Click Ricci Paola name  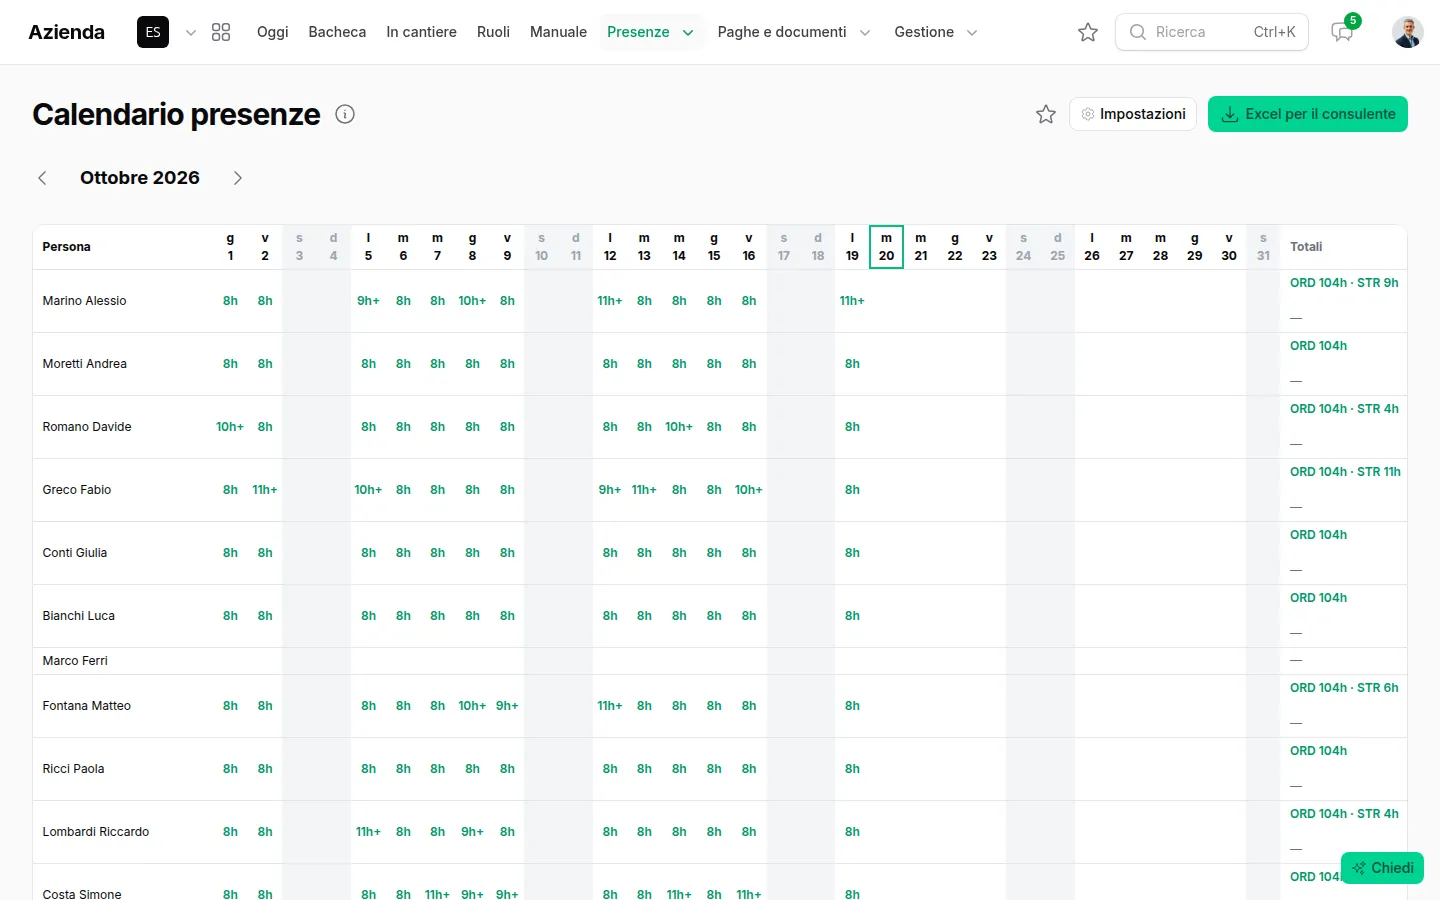73,769
